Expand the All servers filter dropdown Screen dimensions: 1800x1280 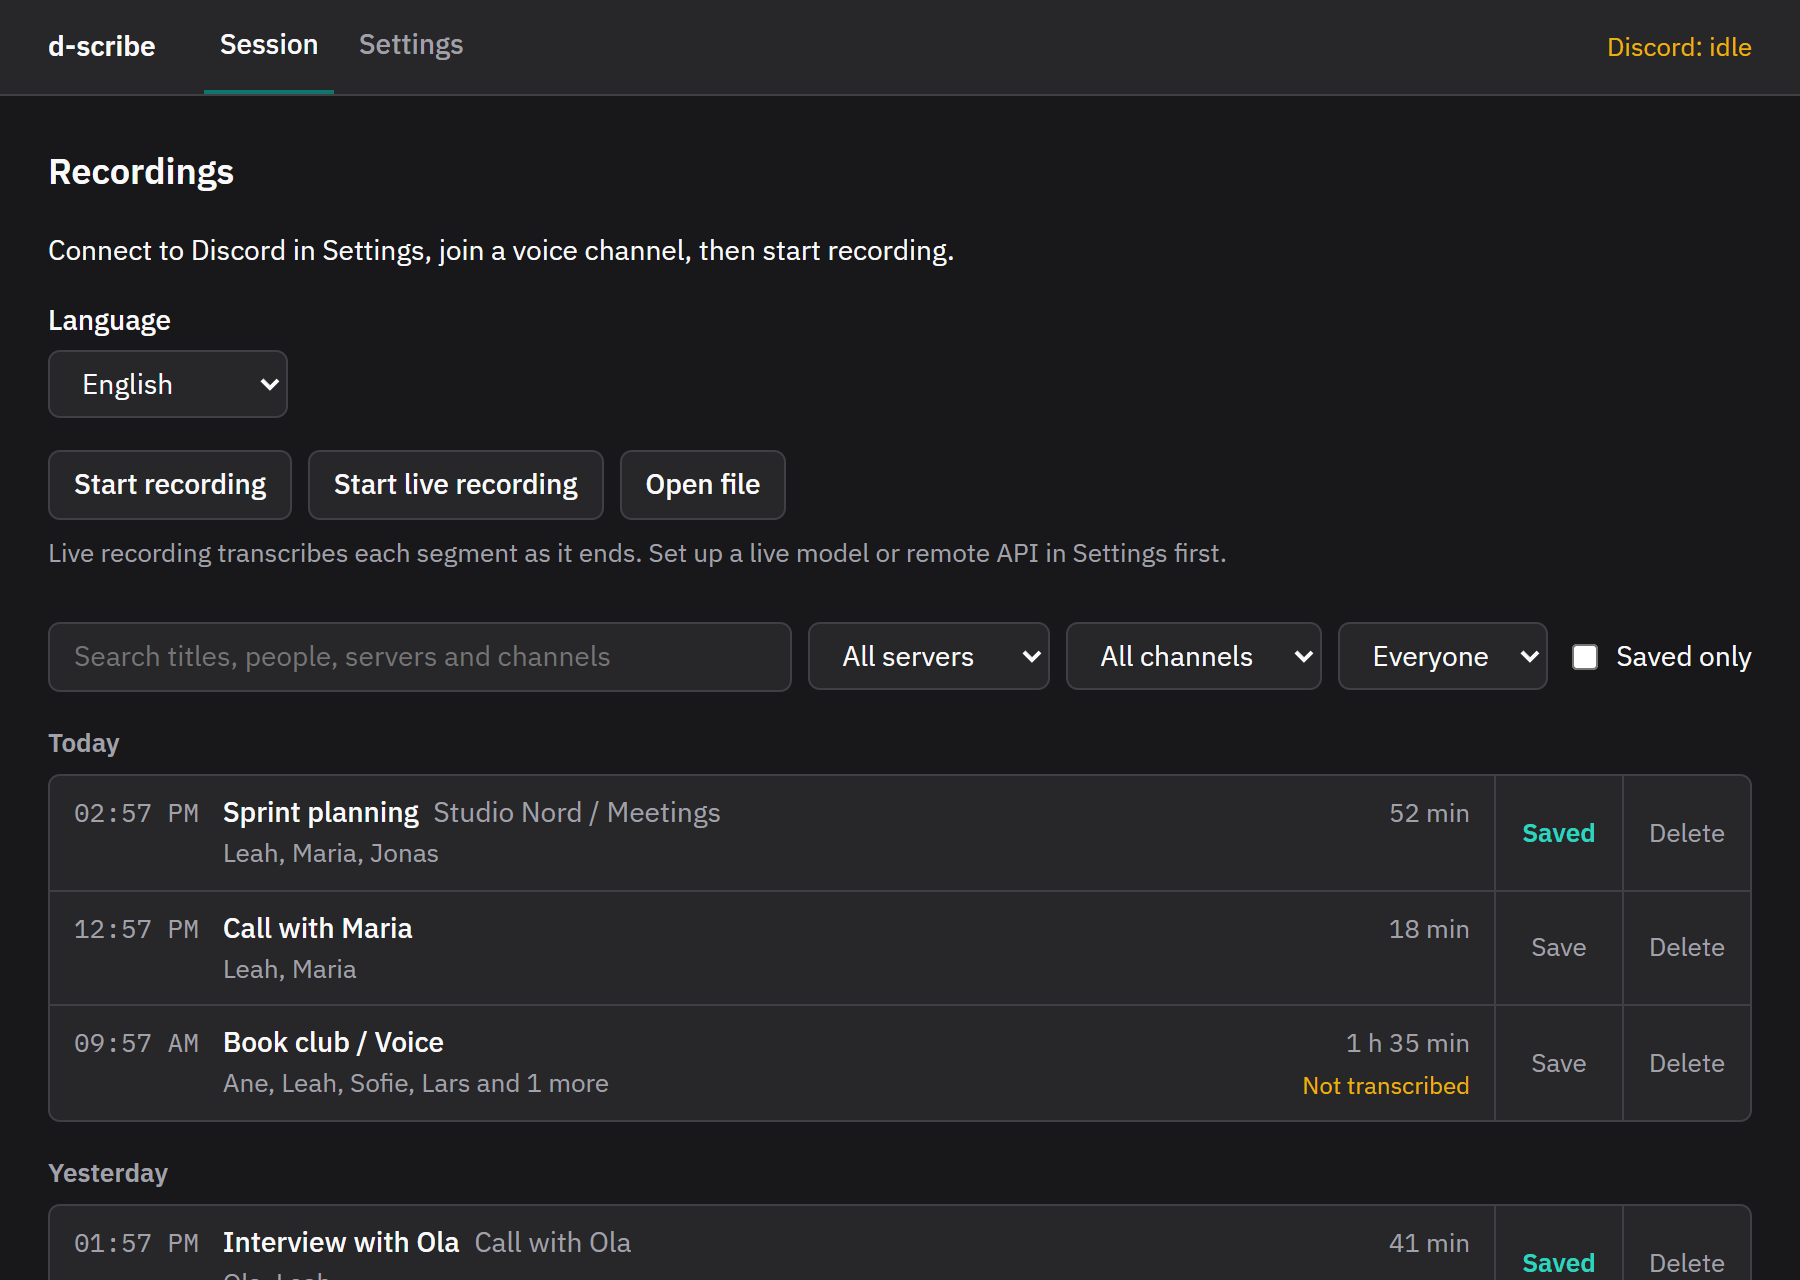(x=929, y=656)
